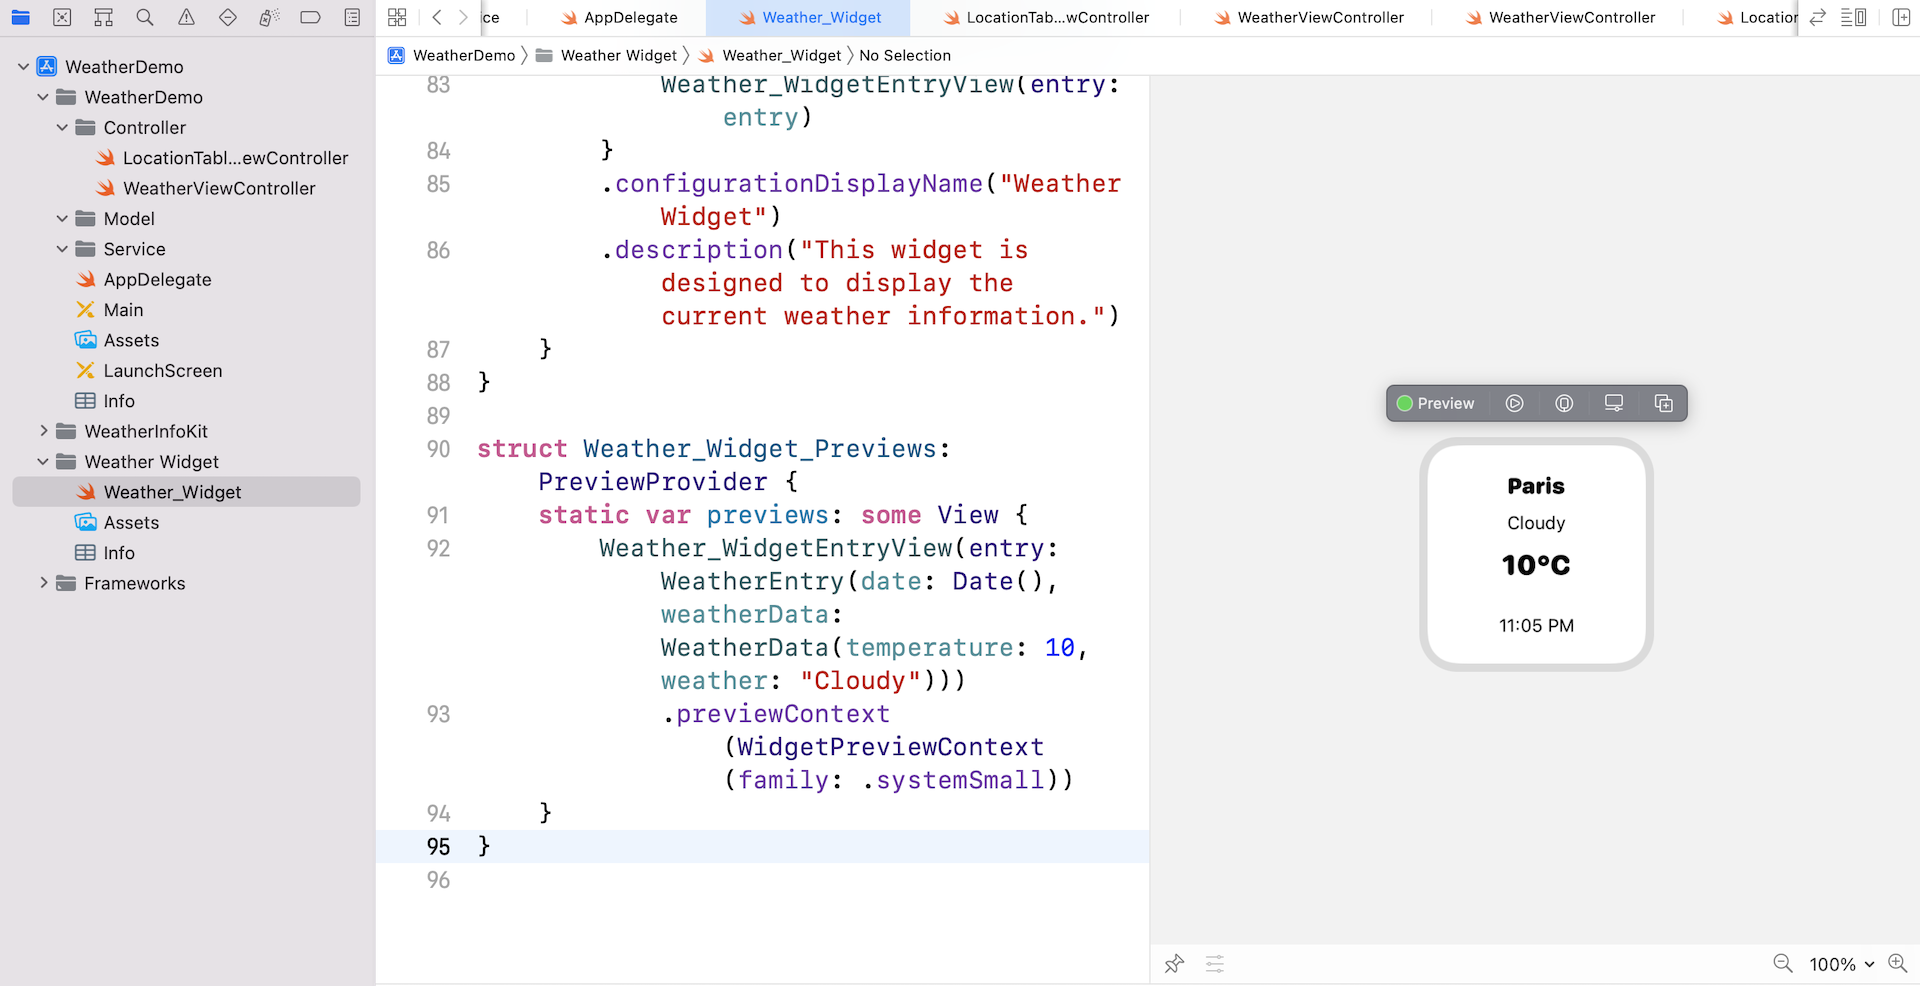Open preview device settings icon
Screen dimensions: 1920x986
(1613, 403)
